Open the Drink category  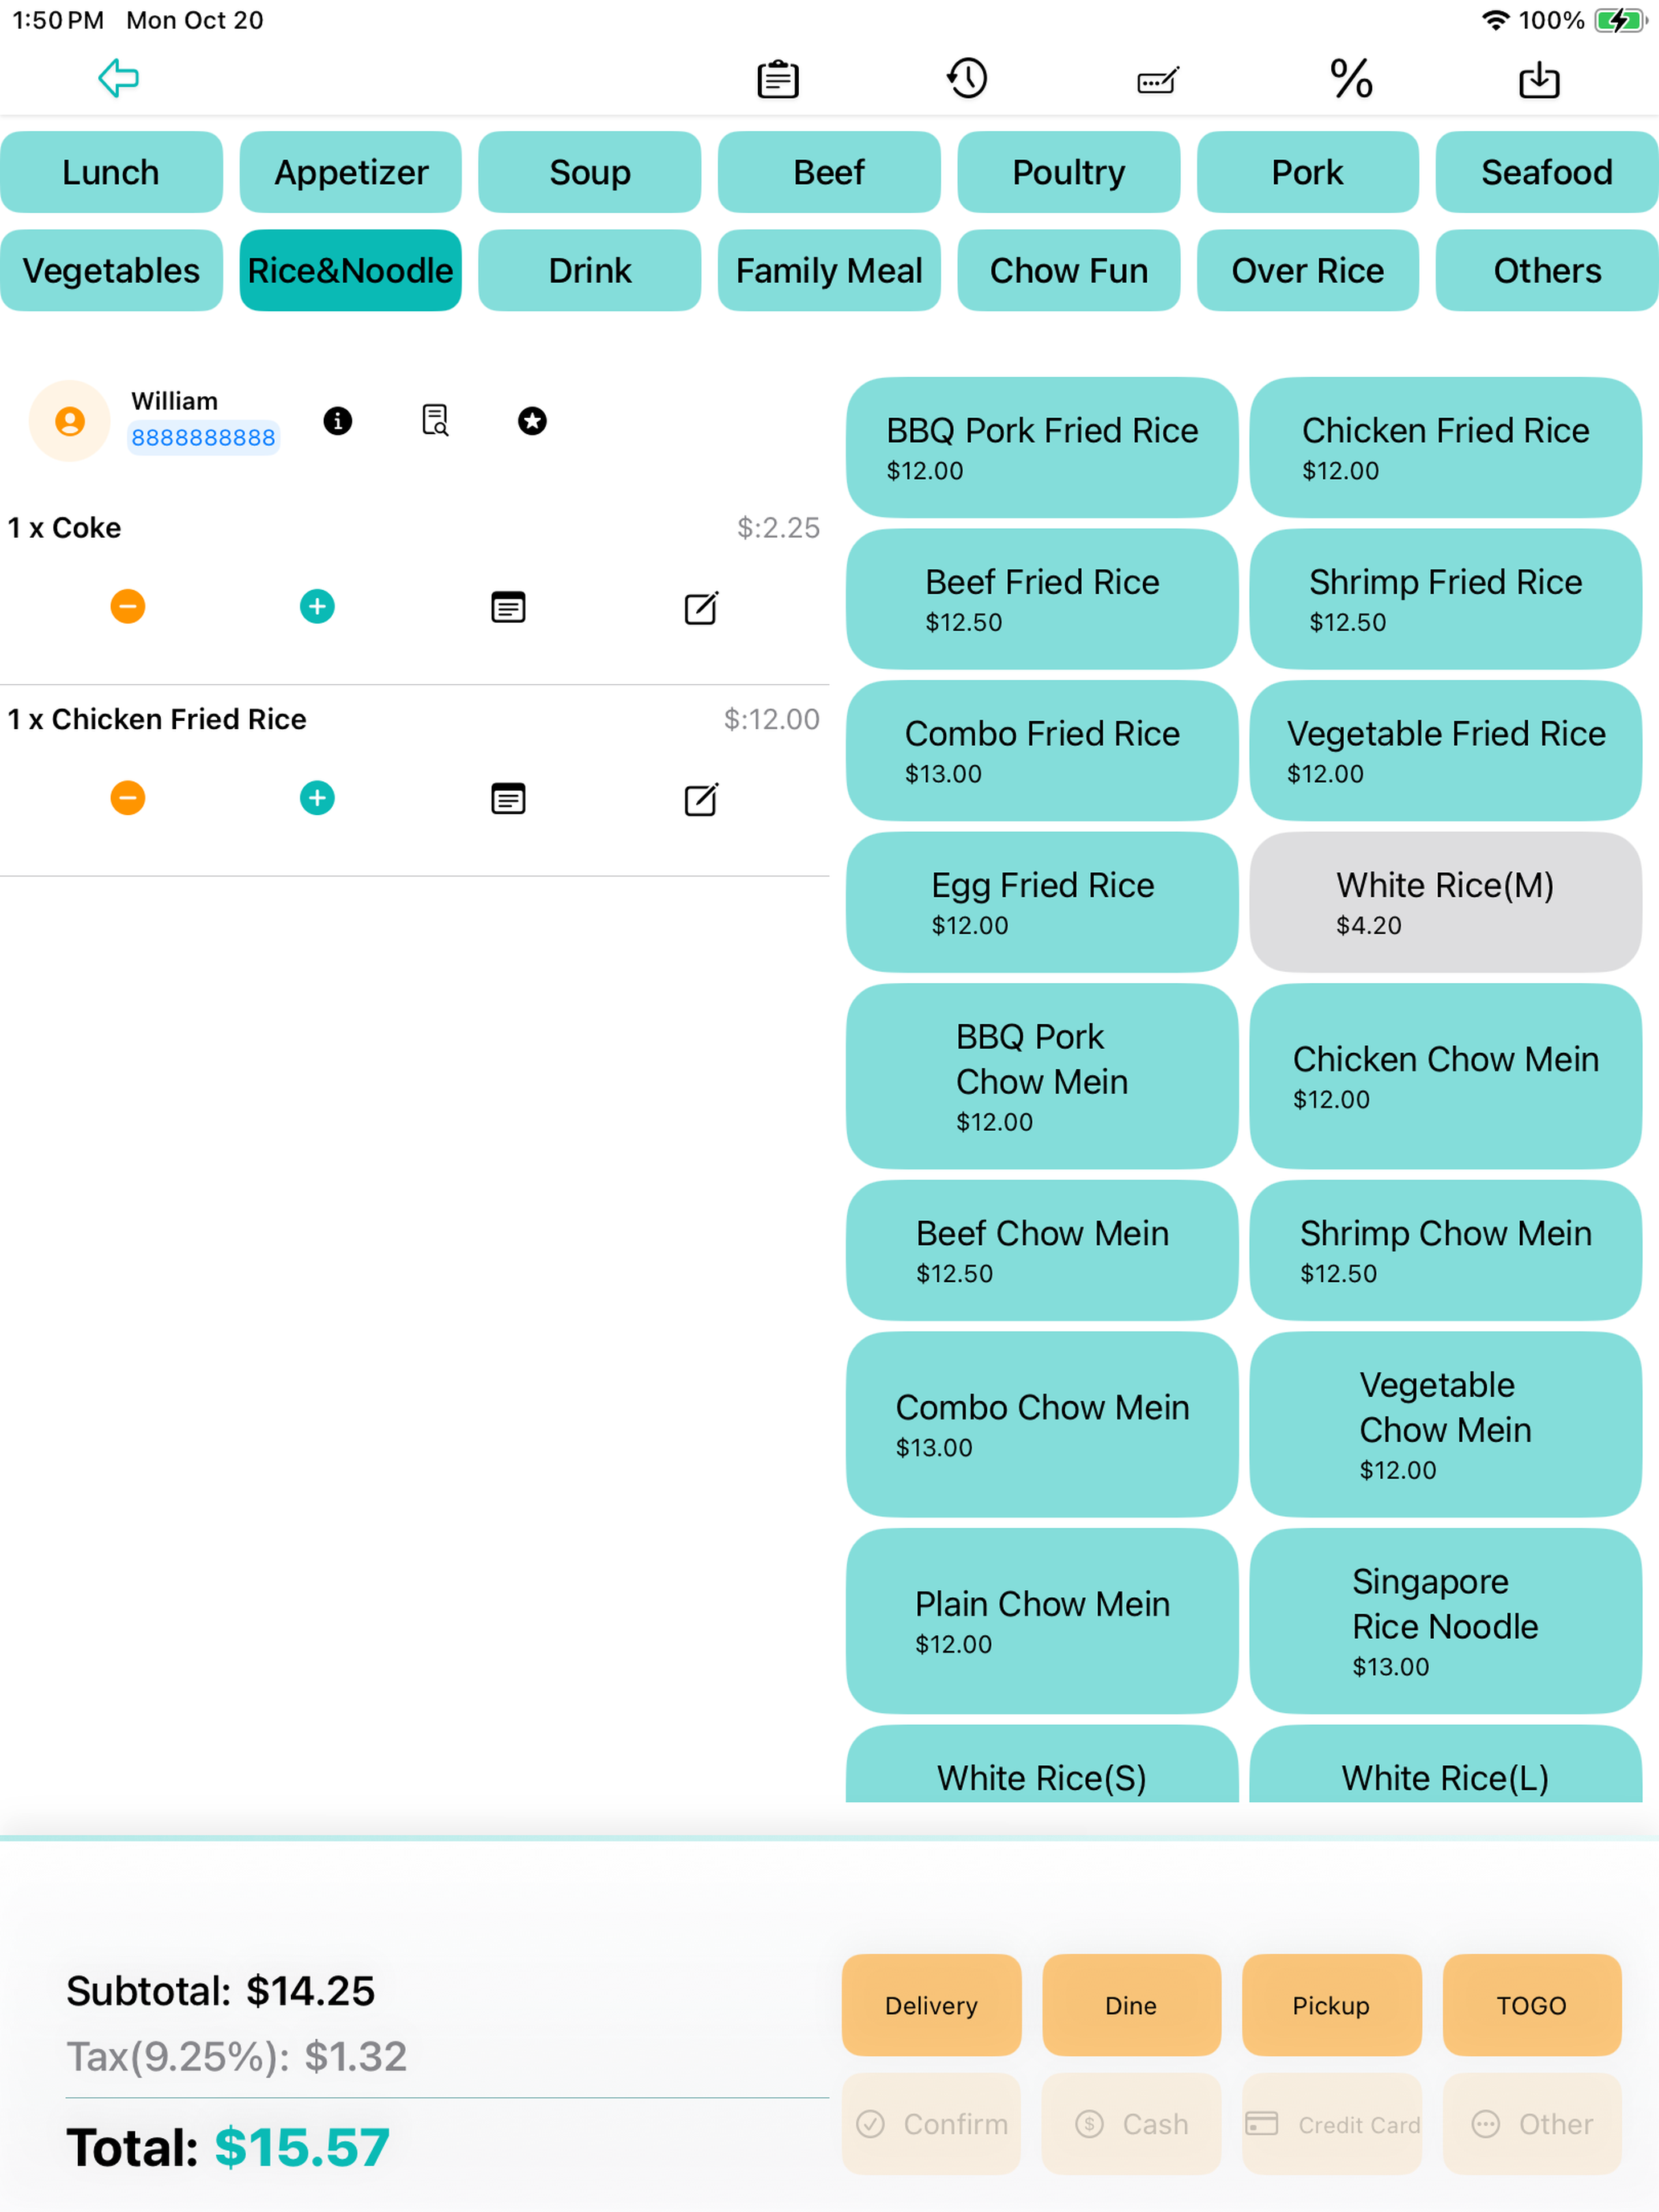(590, 271)
